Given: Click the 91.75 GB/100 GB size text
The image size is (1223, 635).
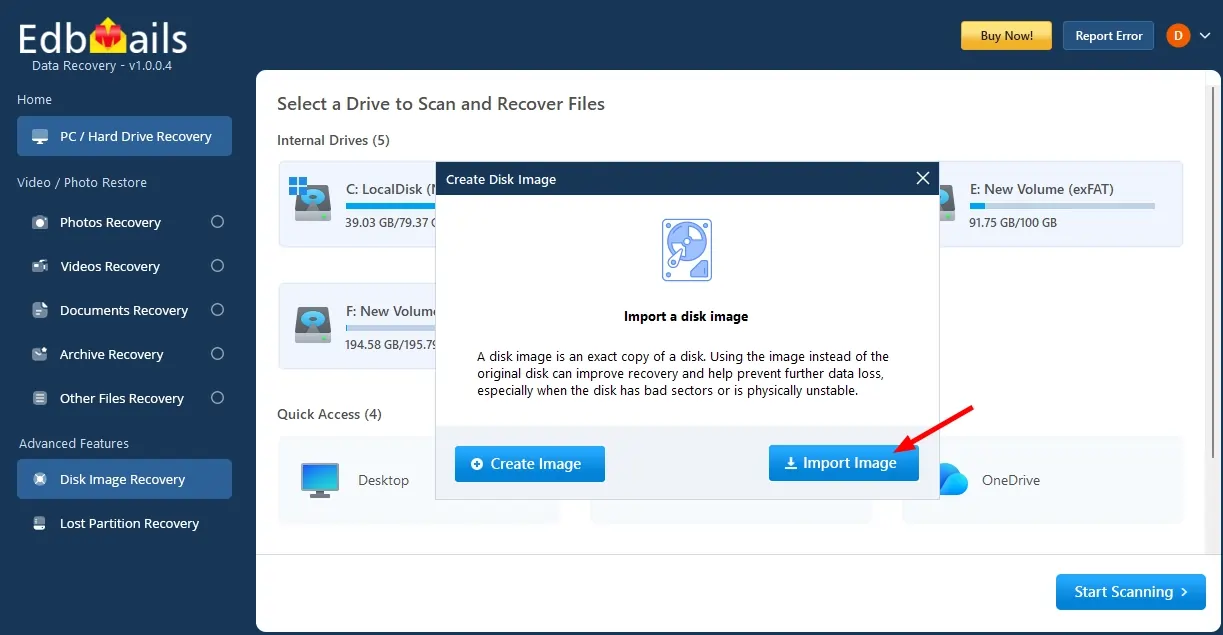Looking at the screenshot, I should [1013, 222].
